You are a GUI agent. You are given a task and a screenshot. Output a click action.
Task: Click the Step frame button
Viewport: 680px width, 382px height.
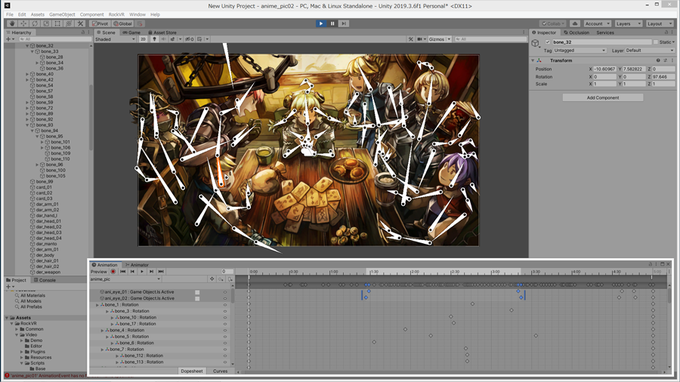point(343,23)
